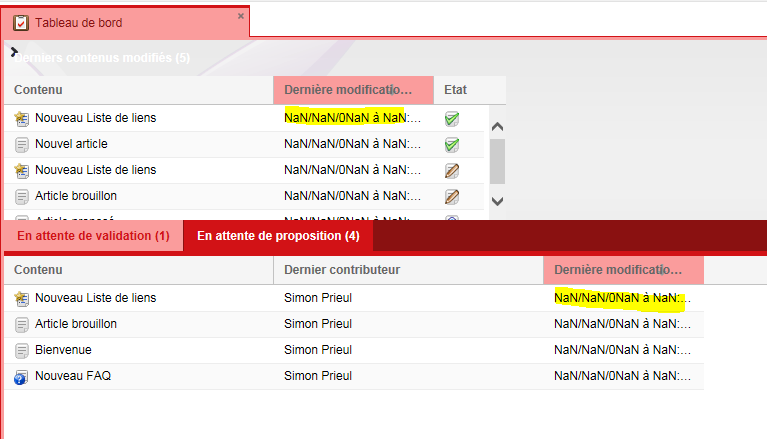Close the Tableau de bord tab
This screenshot has width=767, height=439.
tap(240, 16)
